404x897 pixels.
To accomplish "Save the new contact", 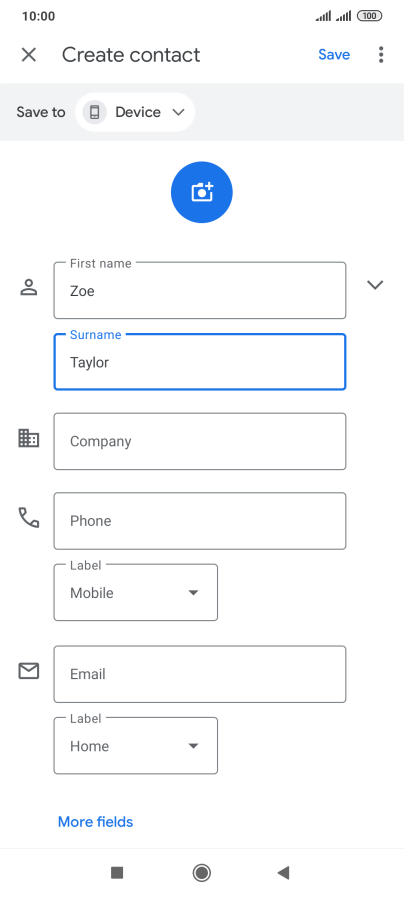I will [334, 54].
